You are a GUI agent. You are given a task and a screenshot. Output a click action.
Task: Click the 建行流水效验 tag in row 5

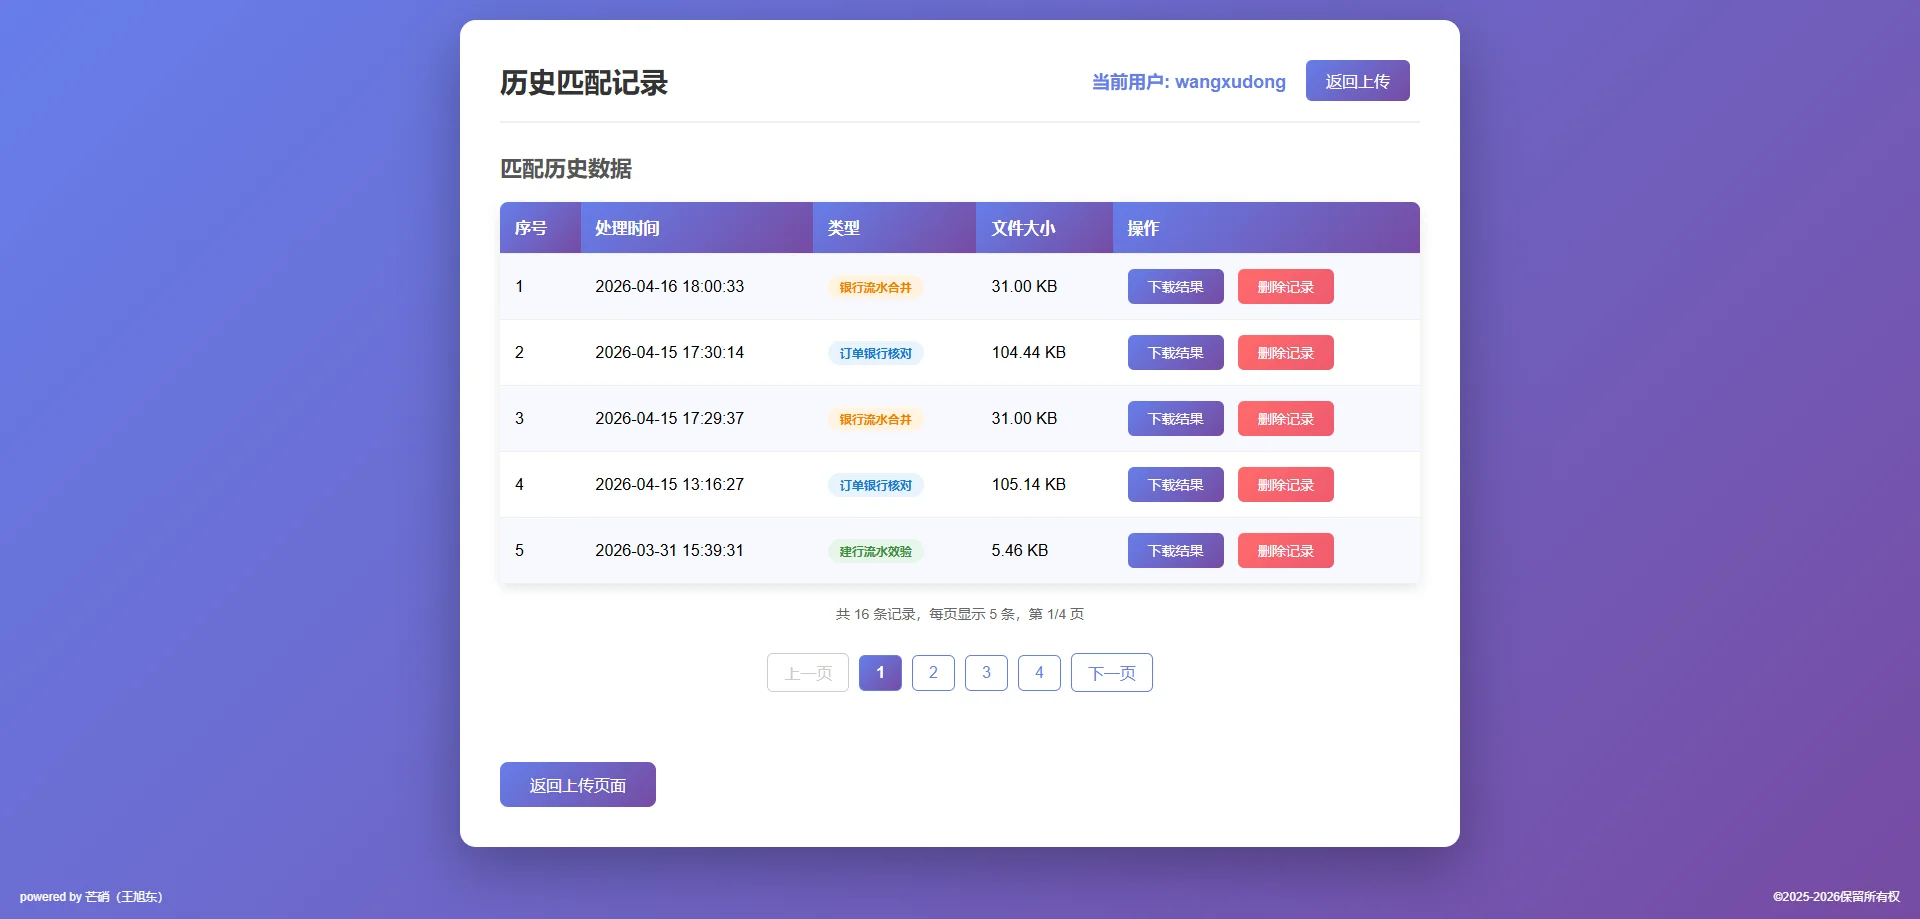click(x=875, y=552)
